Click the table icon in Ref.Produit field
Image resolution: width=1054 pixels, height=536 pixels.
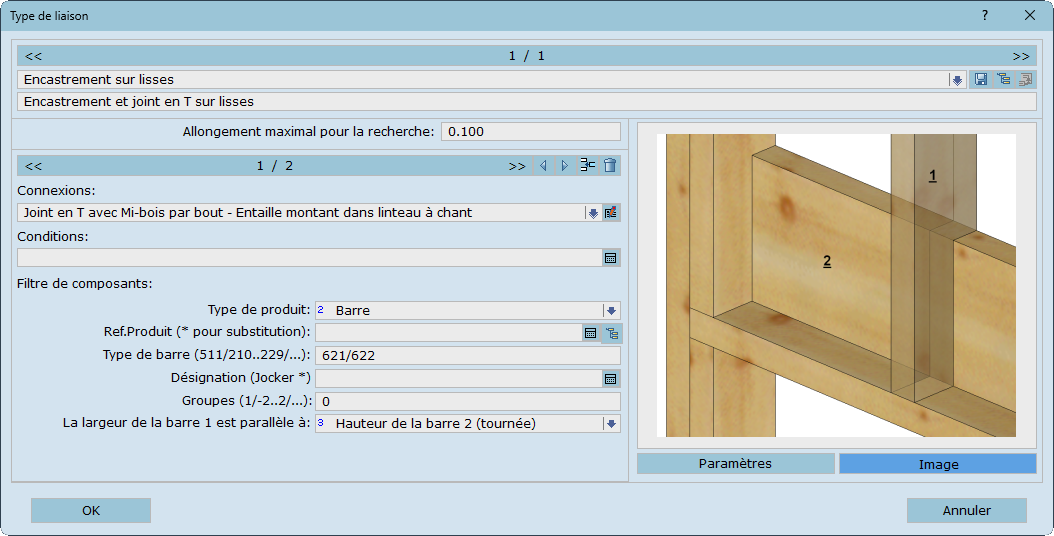tap(590, 333)
